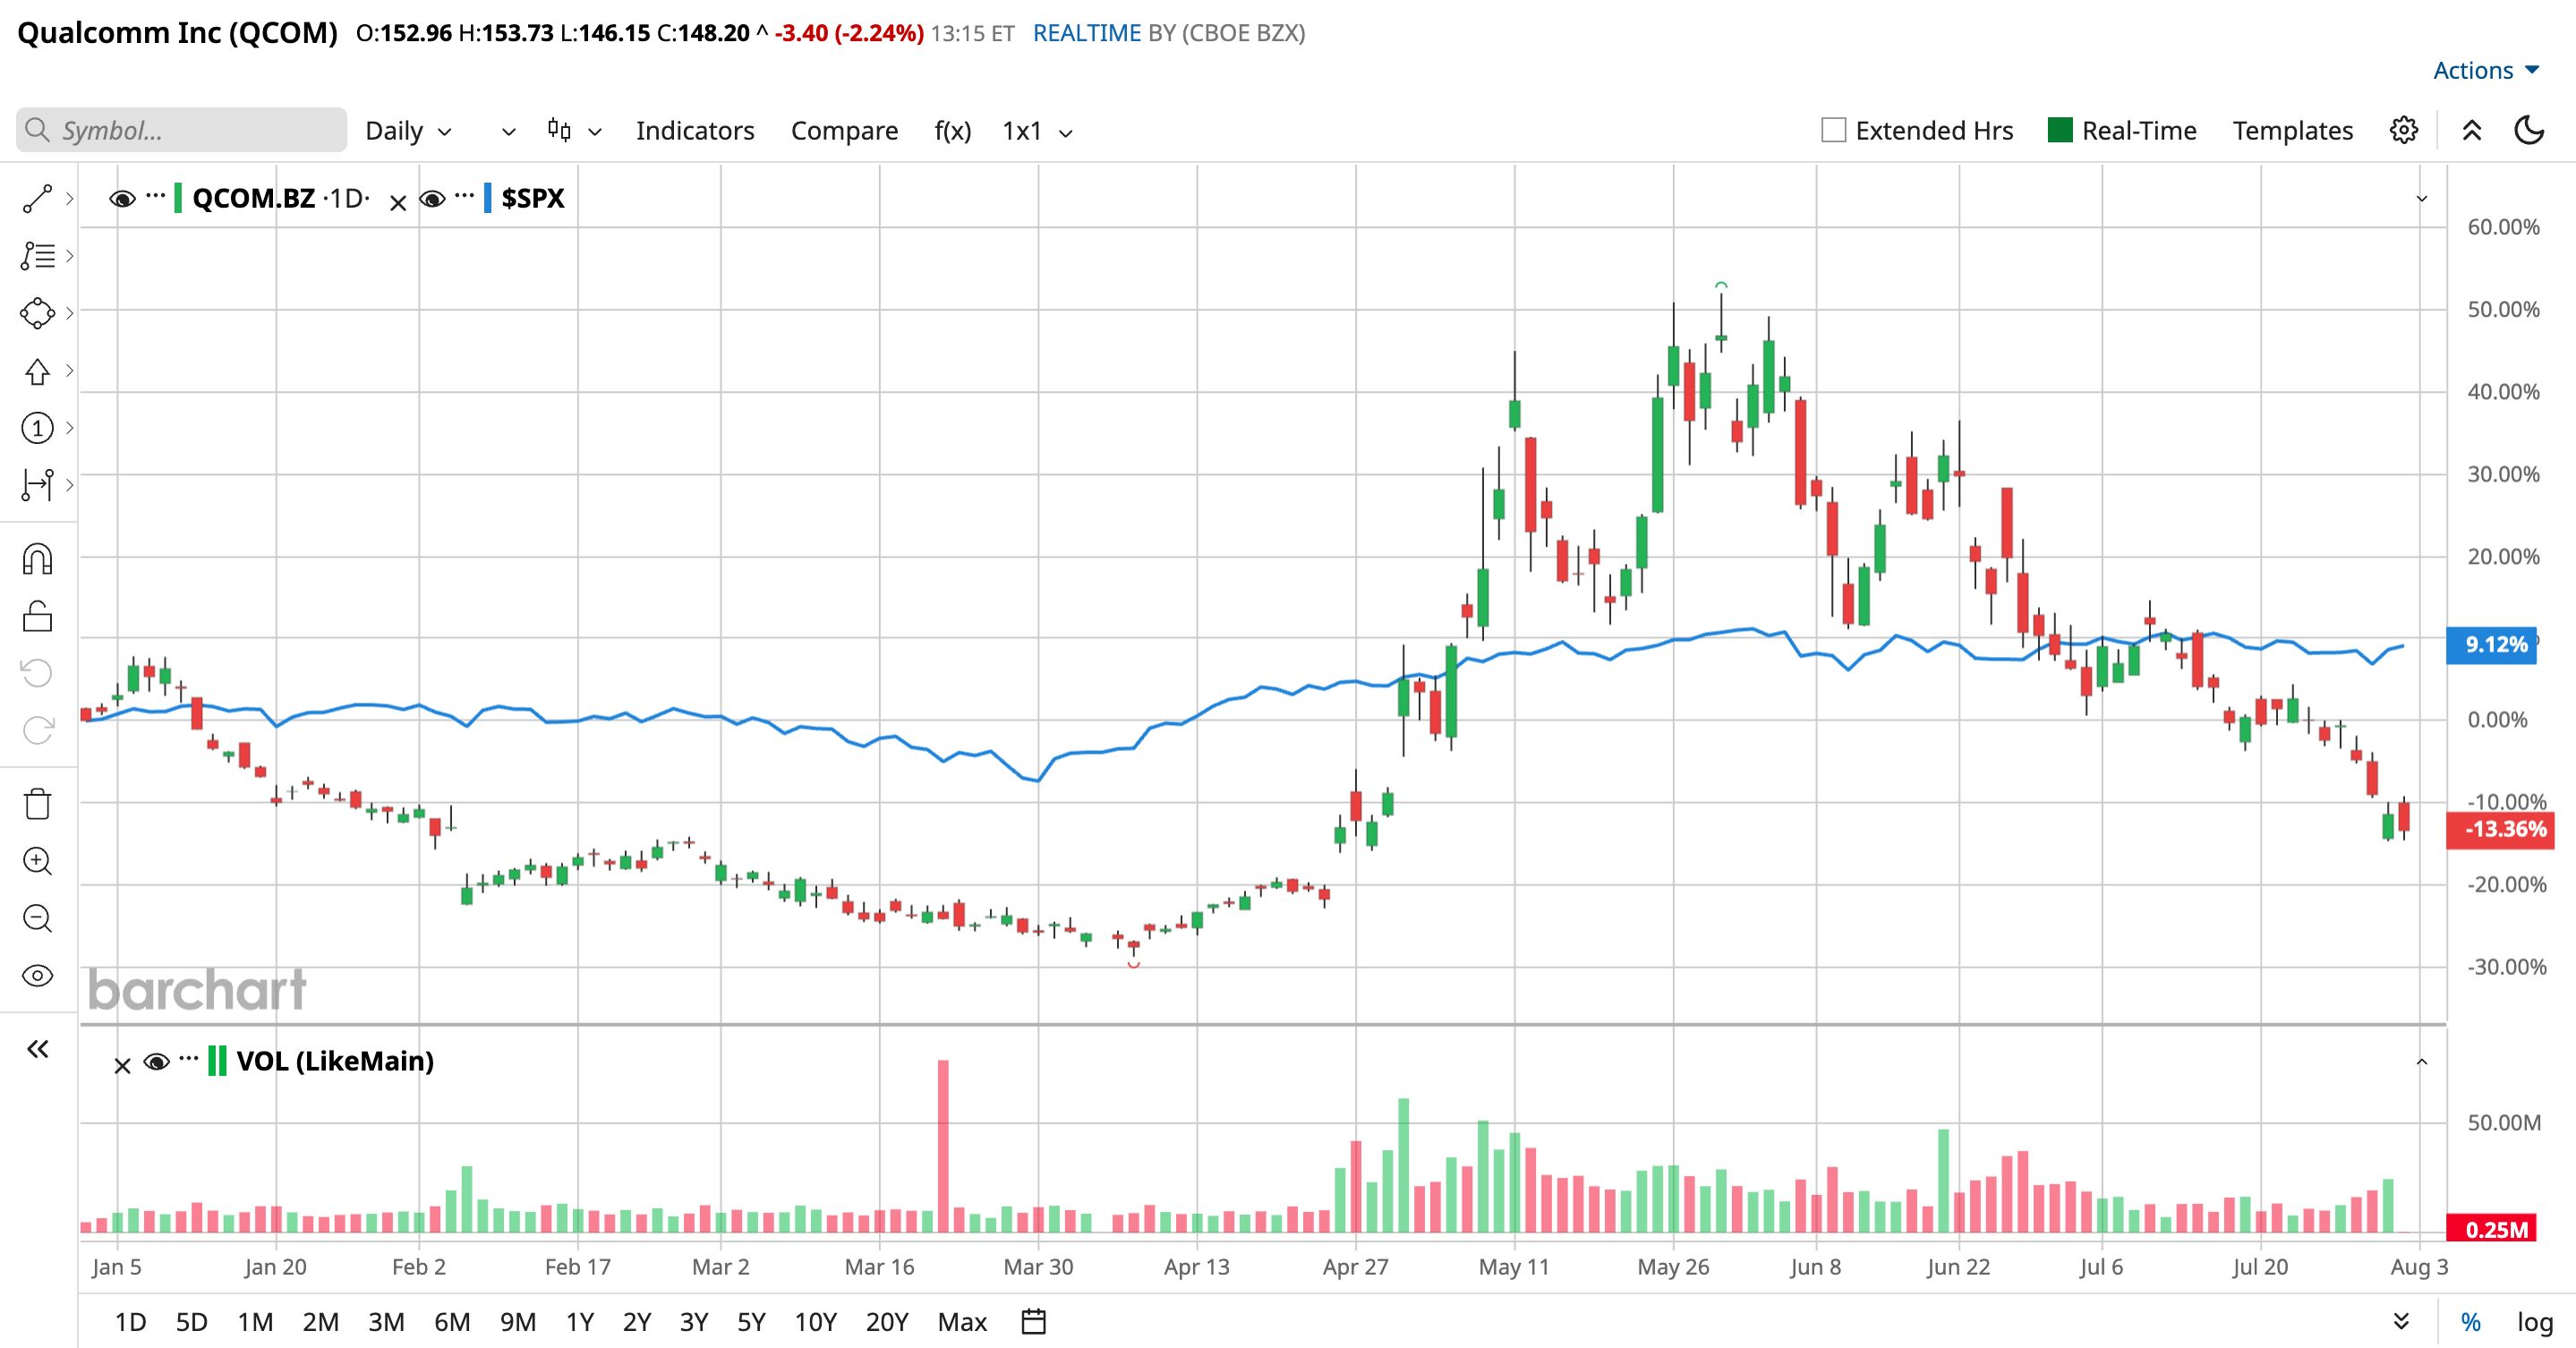Viewport: 2576px width, 1348px height.
Task: Remove the VOL indicator pane
Action: (x=122, y=1066)
